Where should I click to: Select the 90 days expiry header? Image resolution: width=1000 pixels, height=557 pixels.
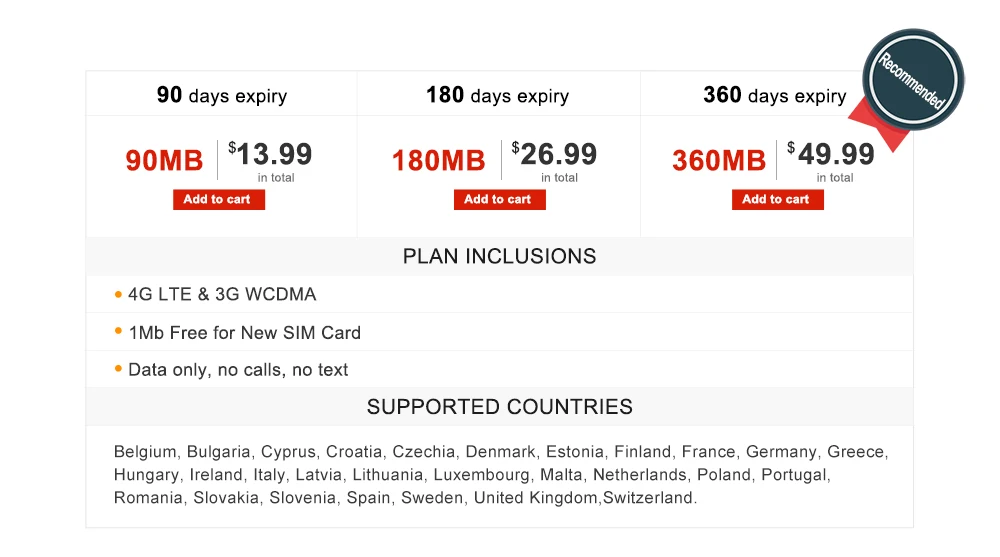click(221, 95)
